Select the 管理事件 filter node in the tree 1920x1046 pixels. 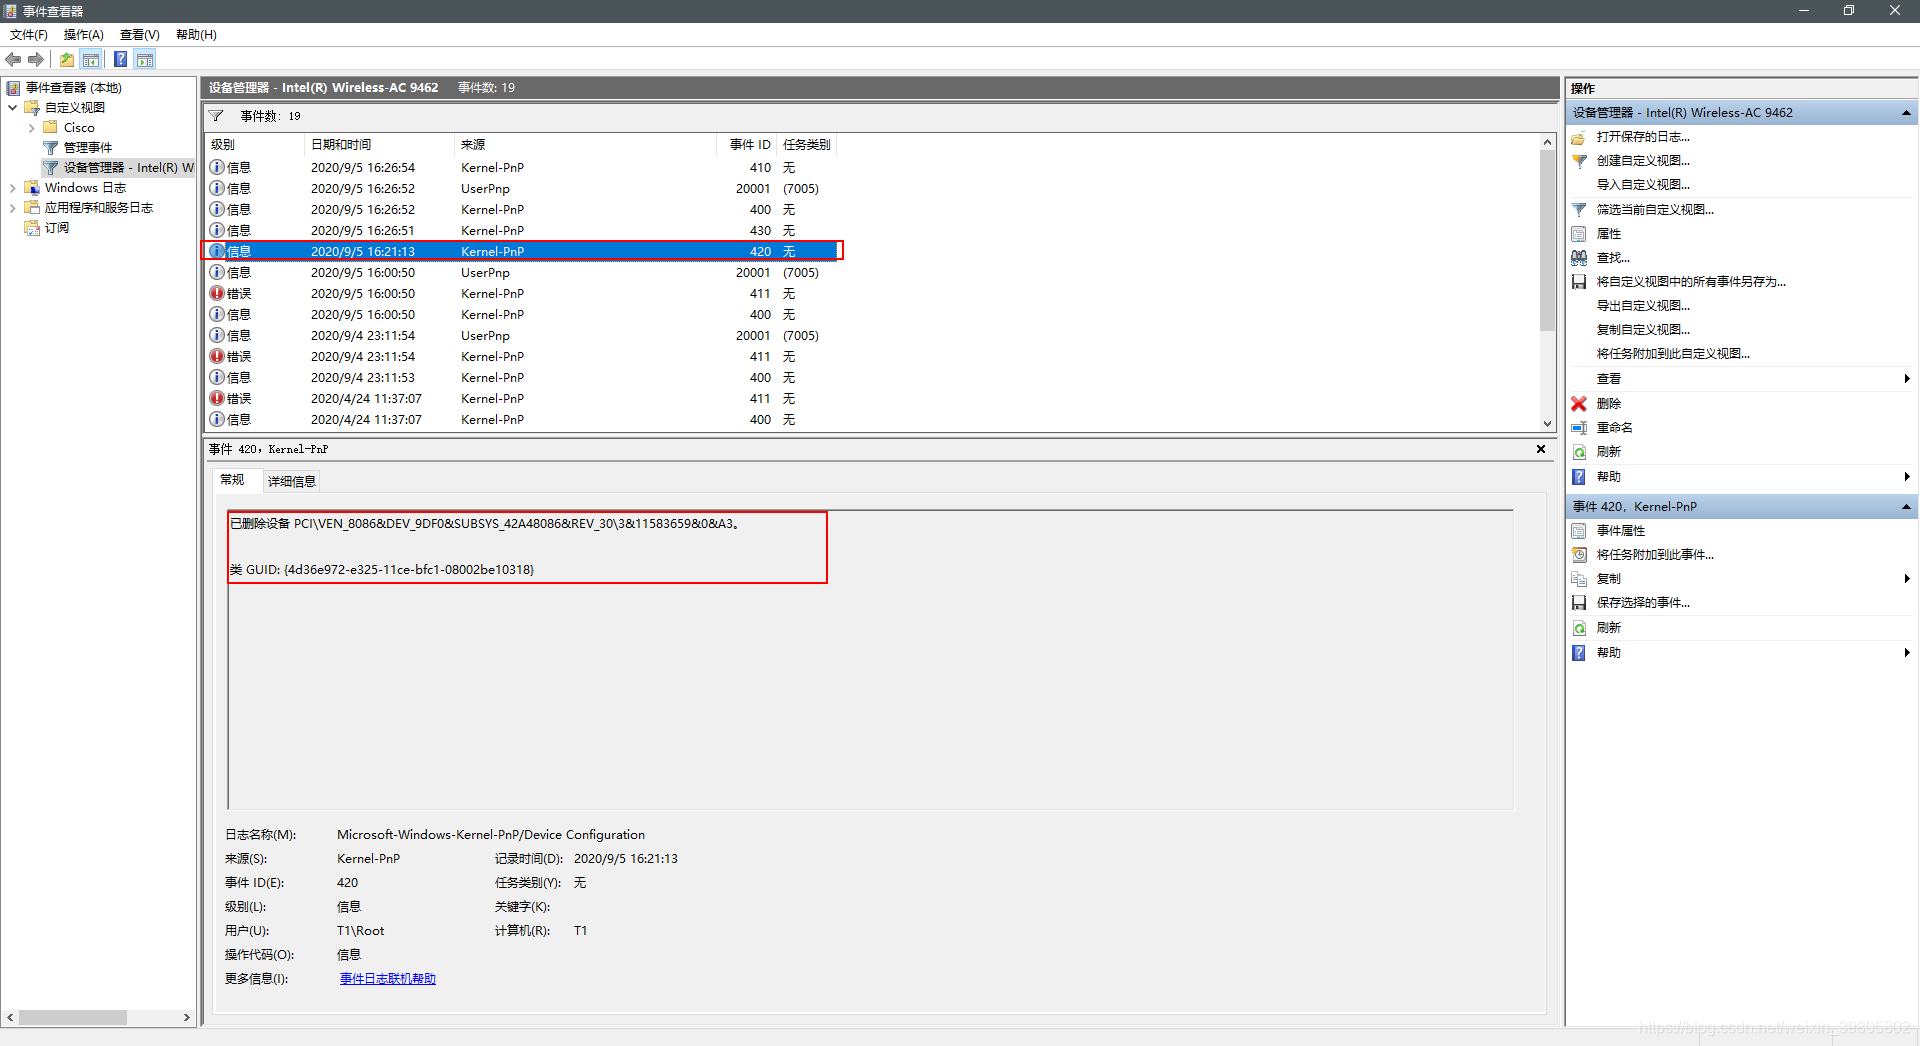click(88, 148)
